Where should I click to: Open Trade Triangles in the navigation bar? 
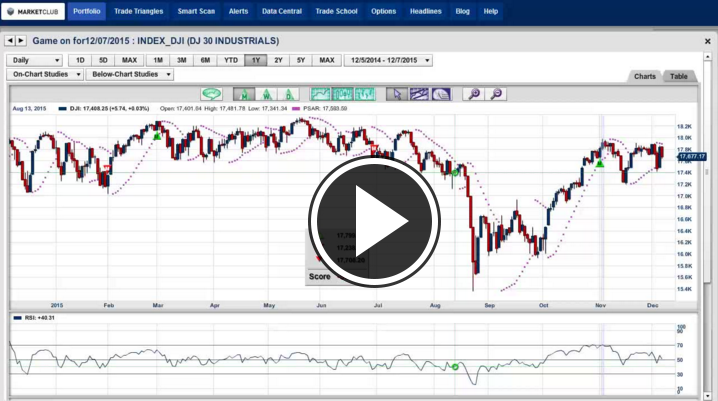tap(137, 11)
